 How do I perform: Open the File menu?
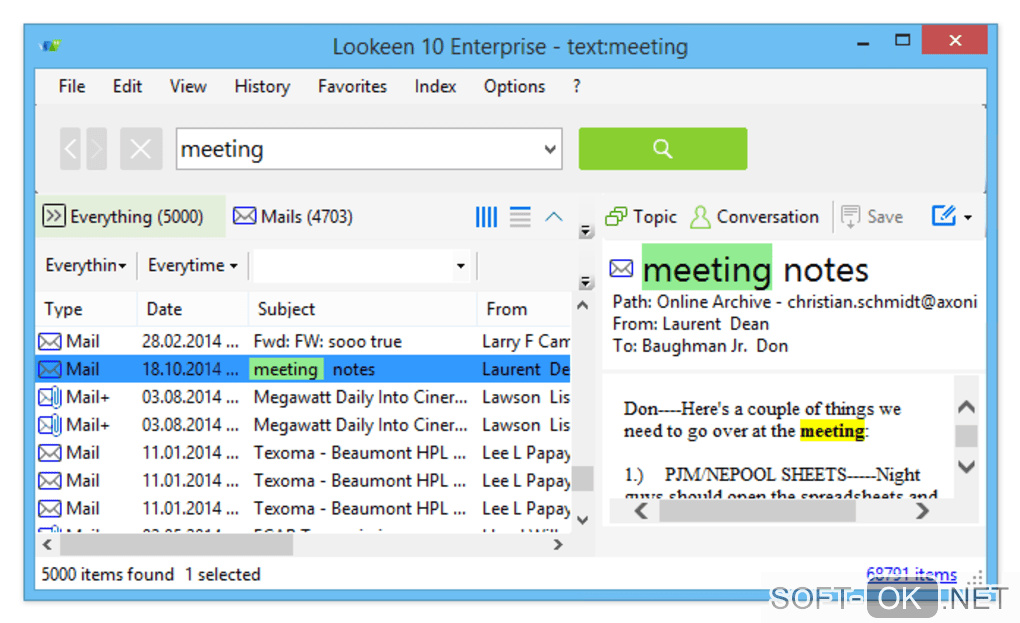[x=72, y=86]
